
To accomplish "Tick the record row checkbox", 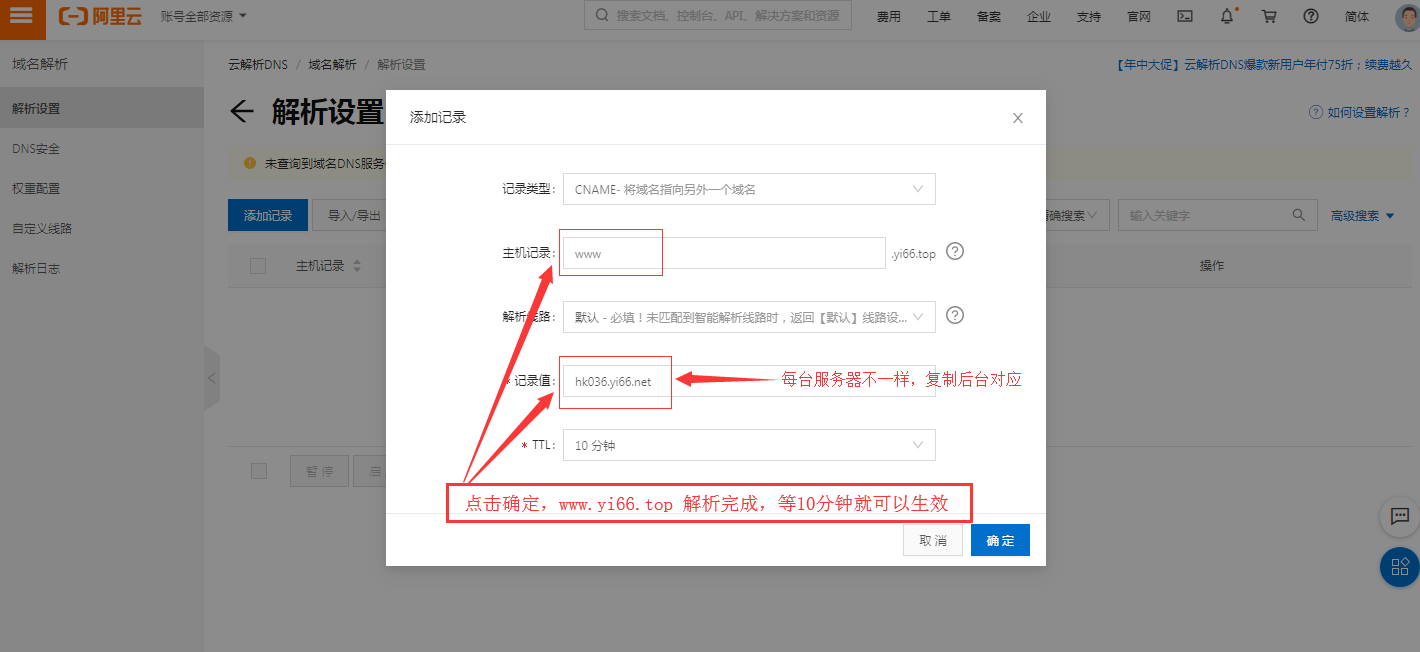I will (x=257, y=471).
